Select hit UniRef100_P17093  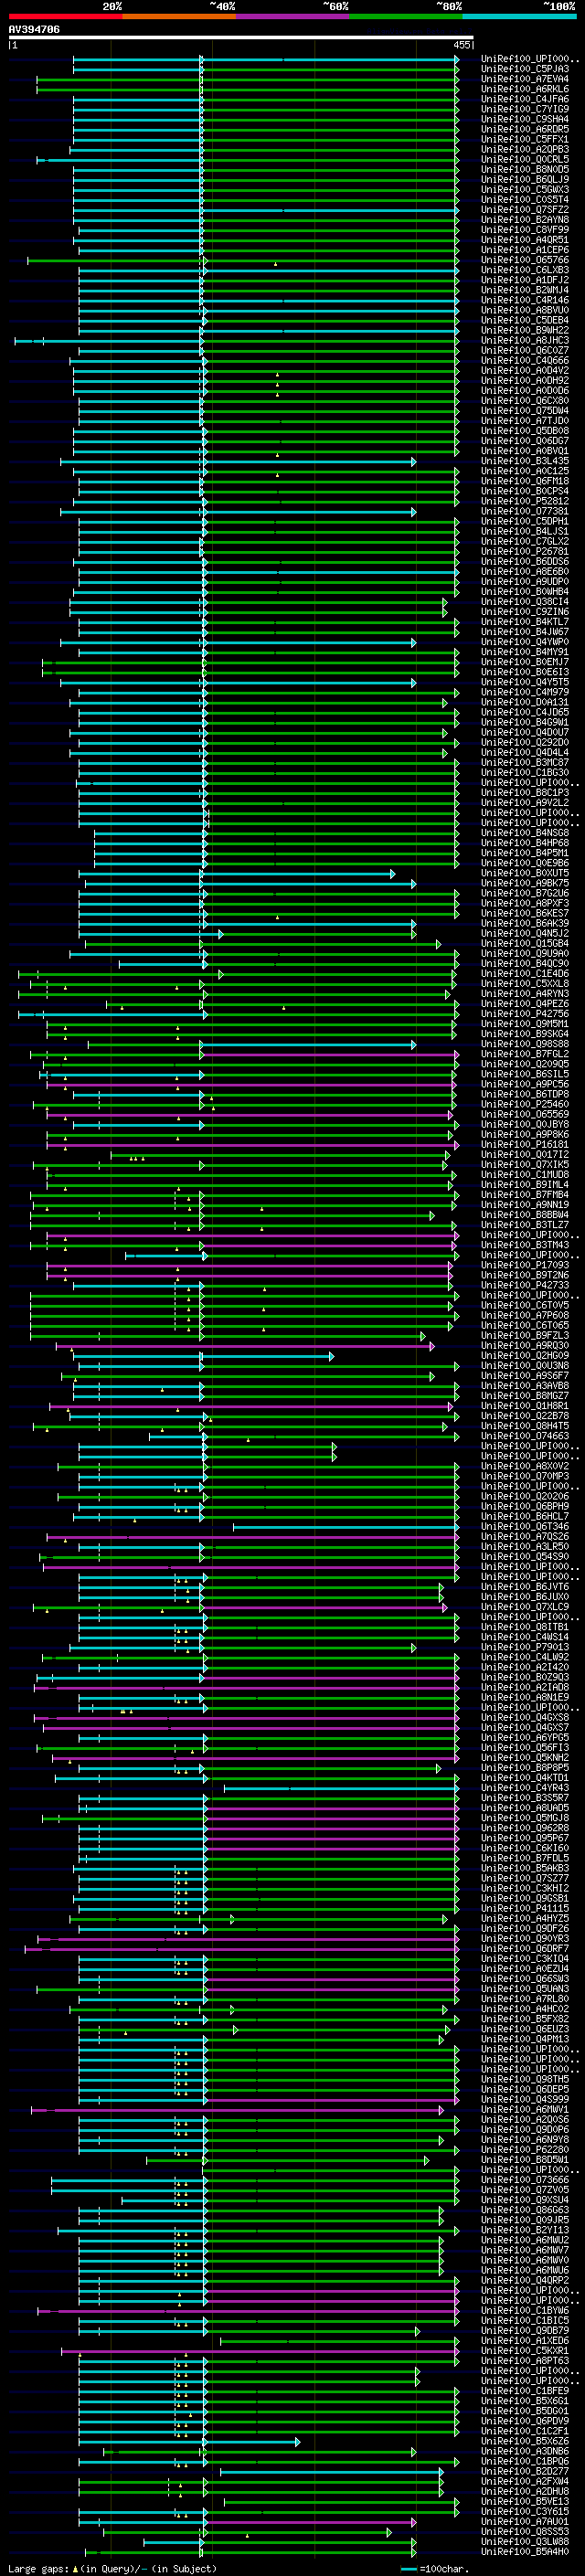[x=525, y=1265]
